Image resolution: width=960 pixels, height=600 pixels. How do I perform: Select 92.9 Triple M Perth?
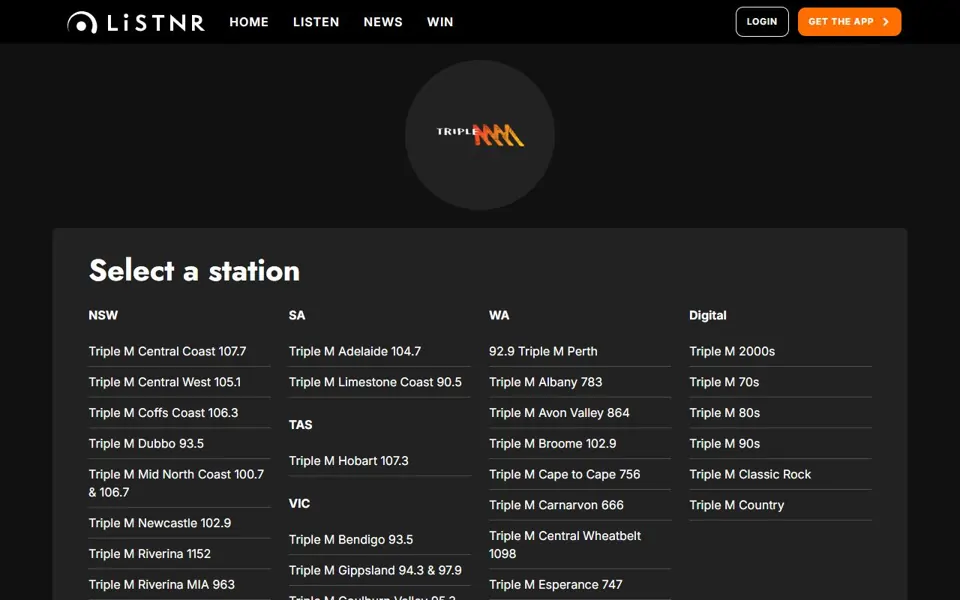click(543, 351)
